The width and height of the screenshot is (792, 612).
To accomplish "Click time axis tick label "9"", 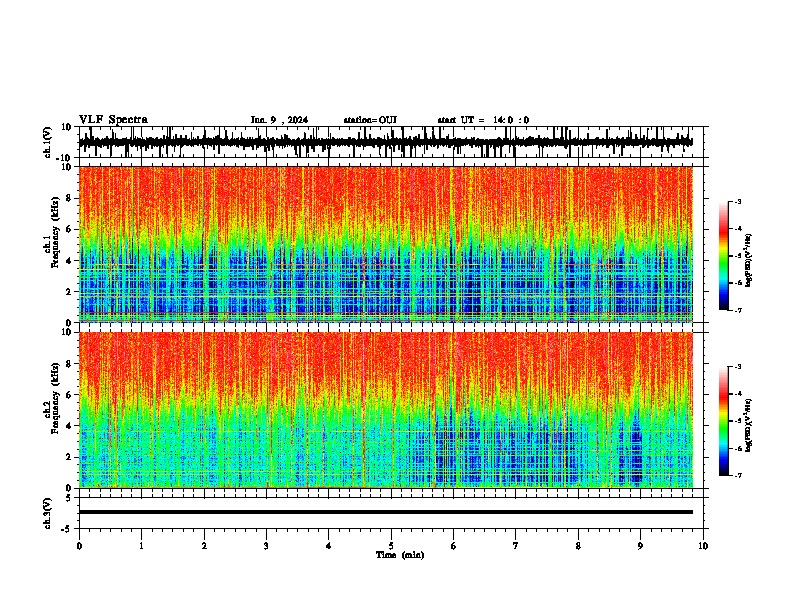I will click(x=640, y=546).
